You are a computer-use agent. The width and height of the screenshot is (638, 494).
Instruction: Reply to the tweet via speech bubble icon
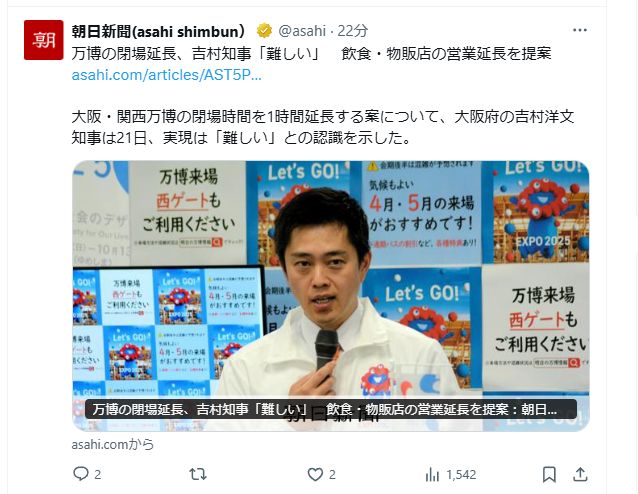point(81,474)
